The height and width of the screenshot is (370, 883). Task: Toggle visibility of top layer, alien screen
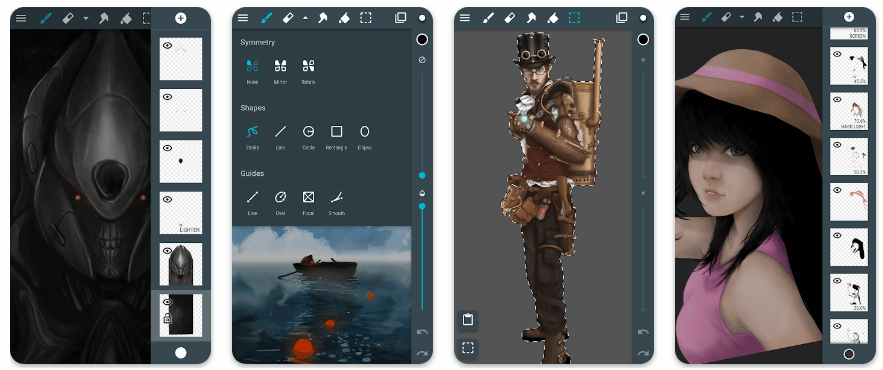(x=167, y=46)
